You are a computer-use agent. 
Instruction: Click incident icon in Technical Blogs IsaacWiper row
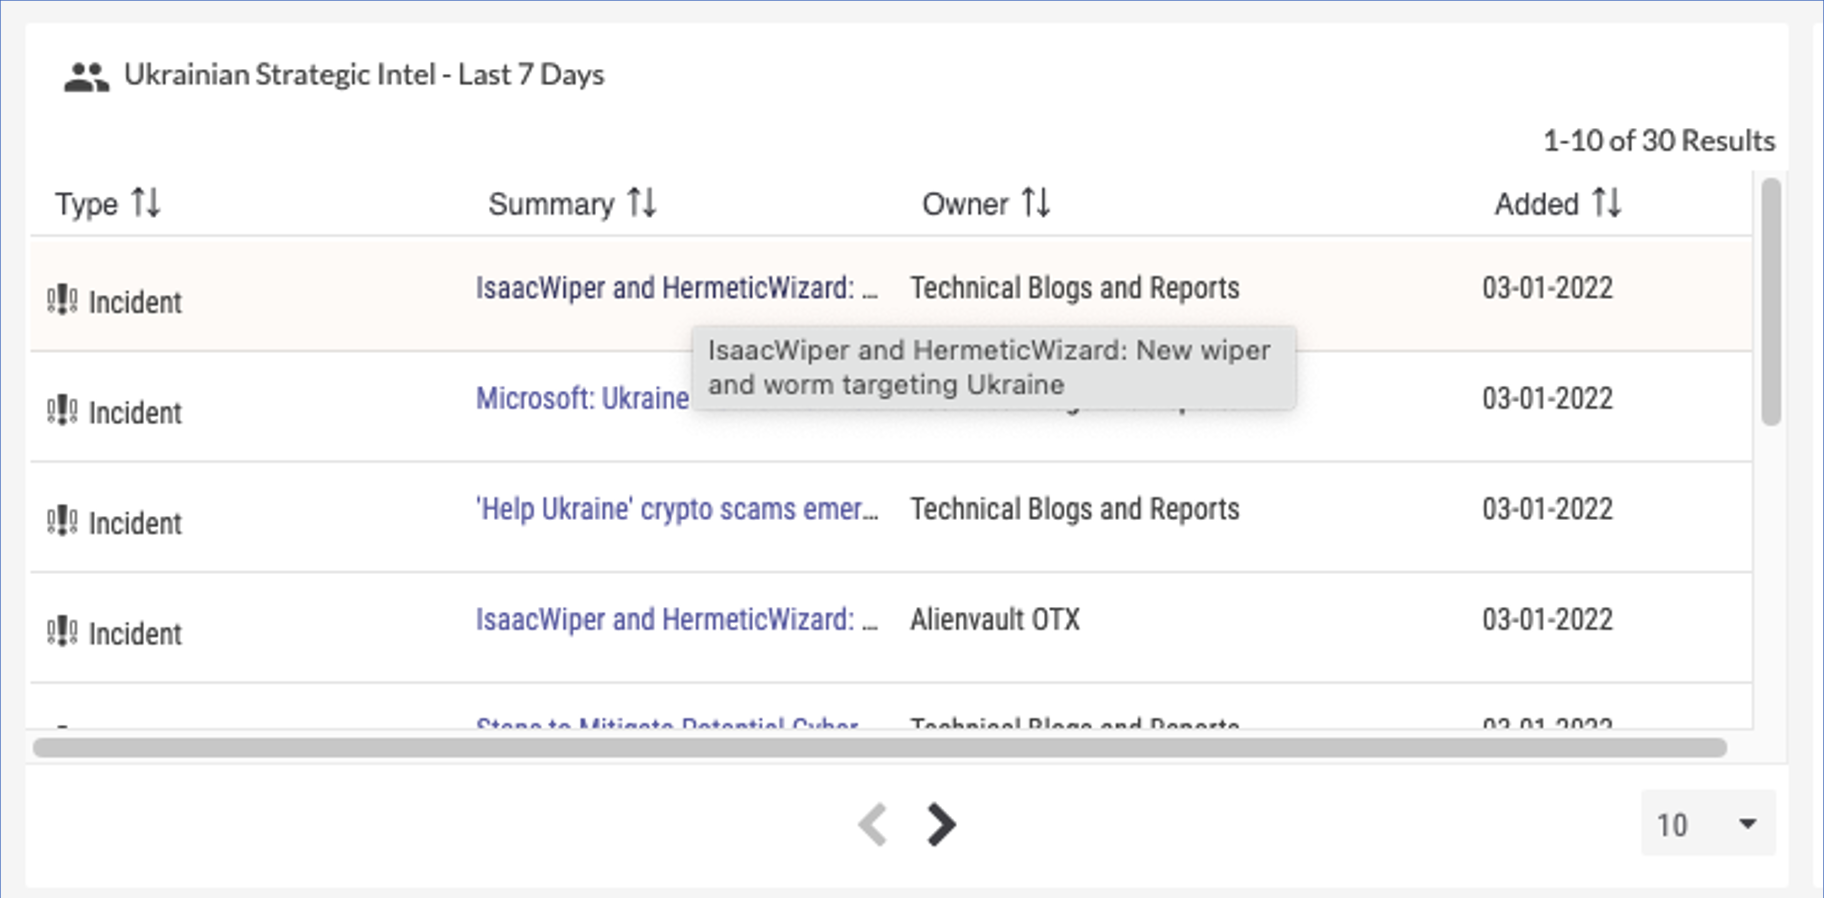point(62,300)
